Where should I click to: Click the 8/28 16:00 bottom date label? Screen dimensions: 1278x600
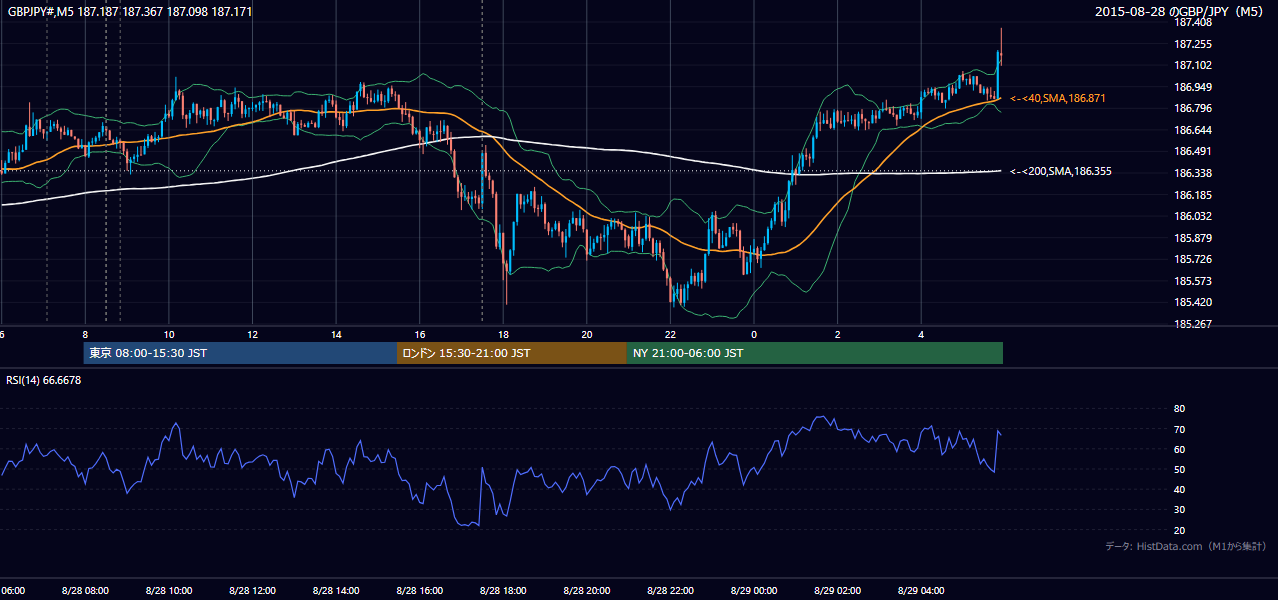coord(420,590)
